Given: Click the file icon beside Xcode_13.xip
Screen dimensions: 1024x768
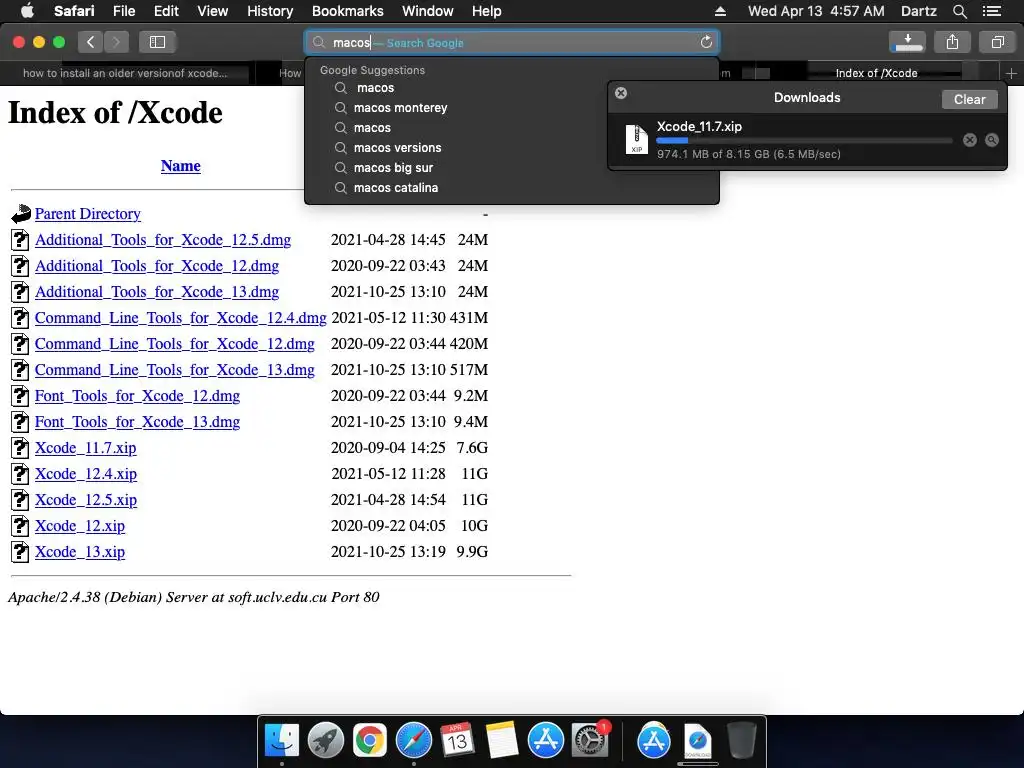Looking at the screenshot, I should pos(20,552).
